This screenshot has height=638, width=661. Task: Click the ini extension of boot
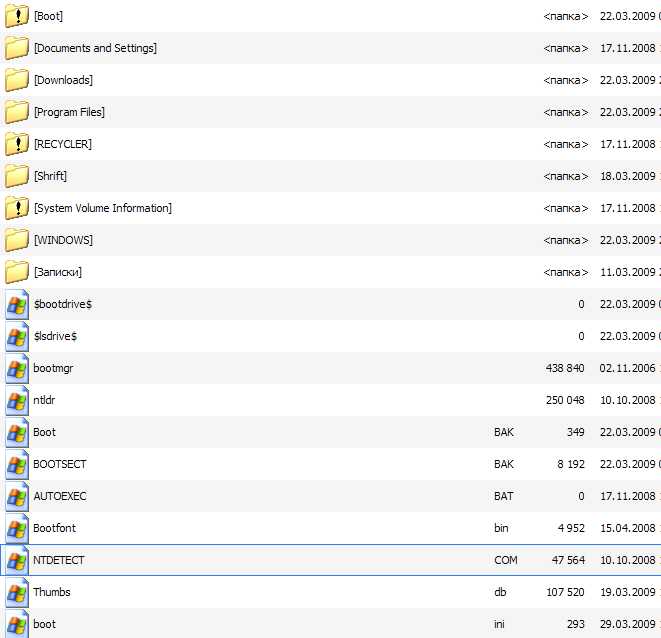499,625
